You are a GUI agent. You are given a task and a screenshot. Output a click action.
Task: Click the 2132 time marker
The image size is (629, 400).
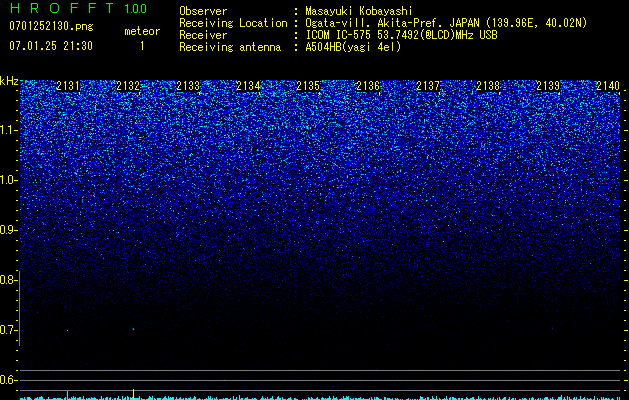coord(128,86)
